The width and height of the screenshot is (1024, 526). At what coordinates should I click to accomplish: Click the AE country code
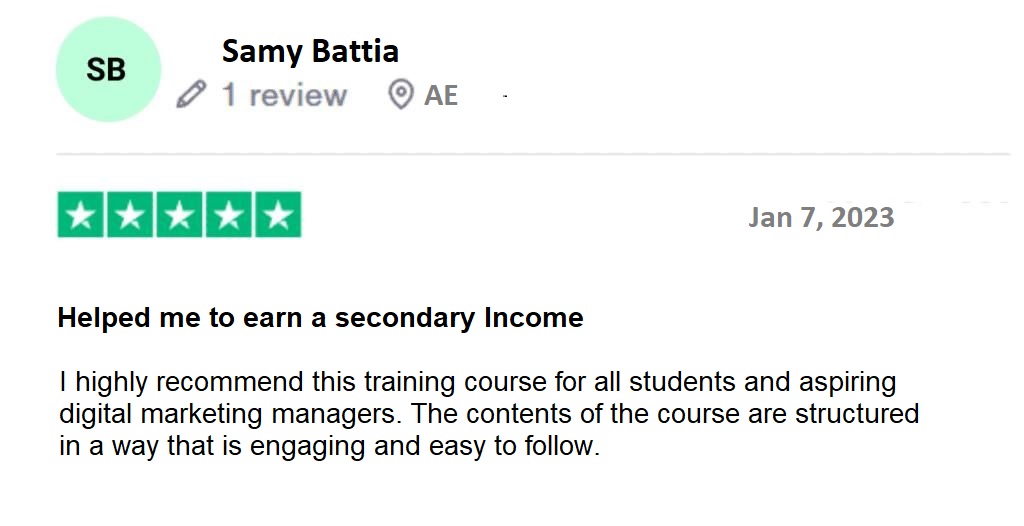click(441, 95)
